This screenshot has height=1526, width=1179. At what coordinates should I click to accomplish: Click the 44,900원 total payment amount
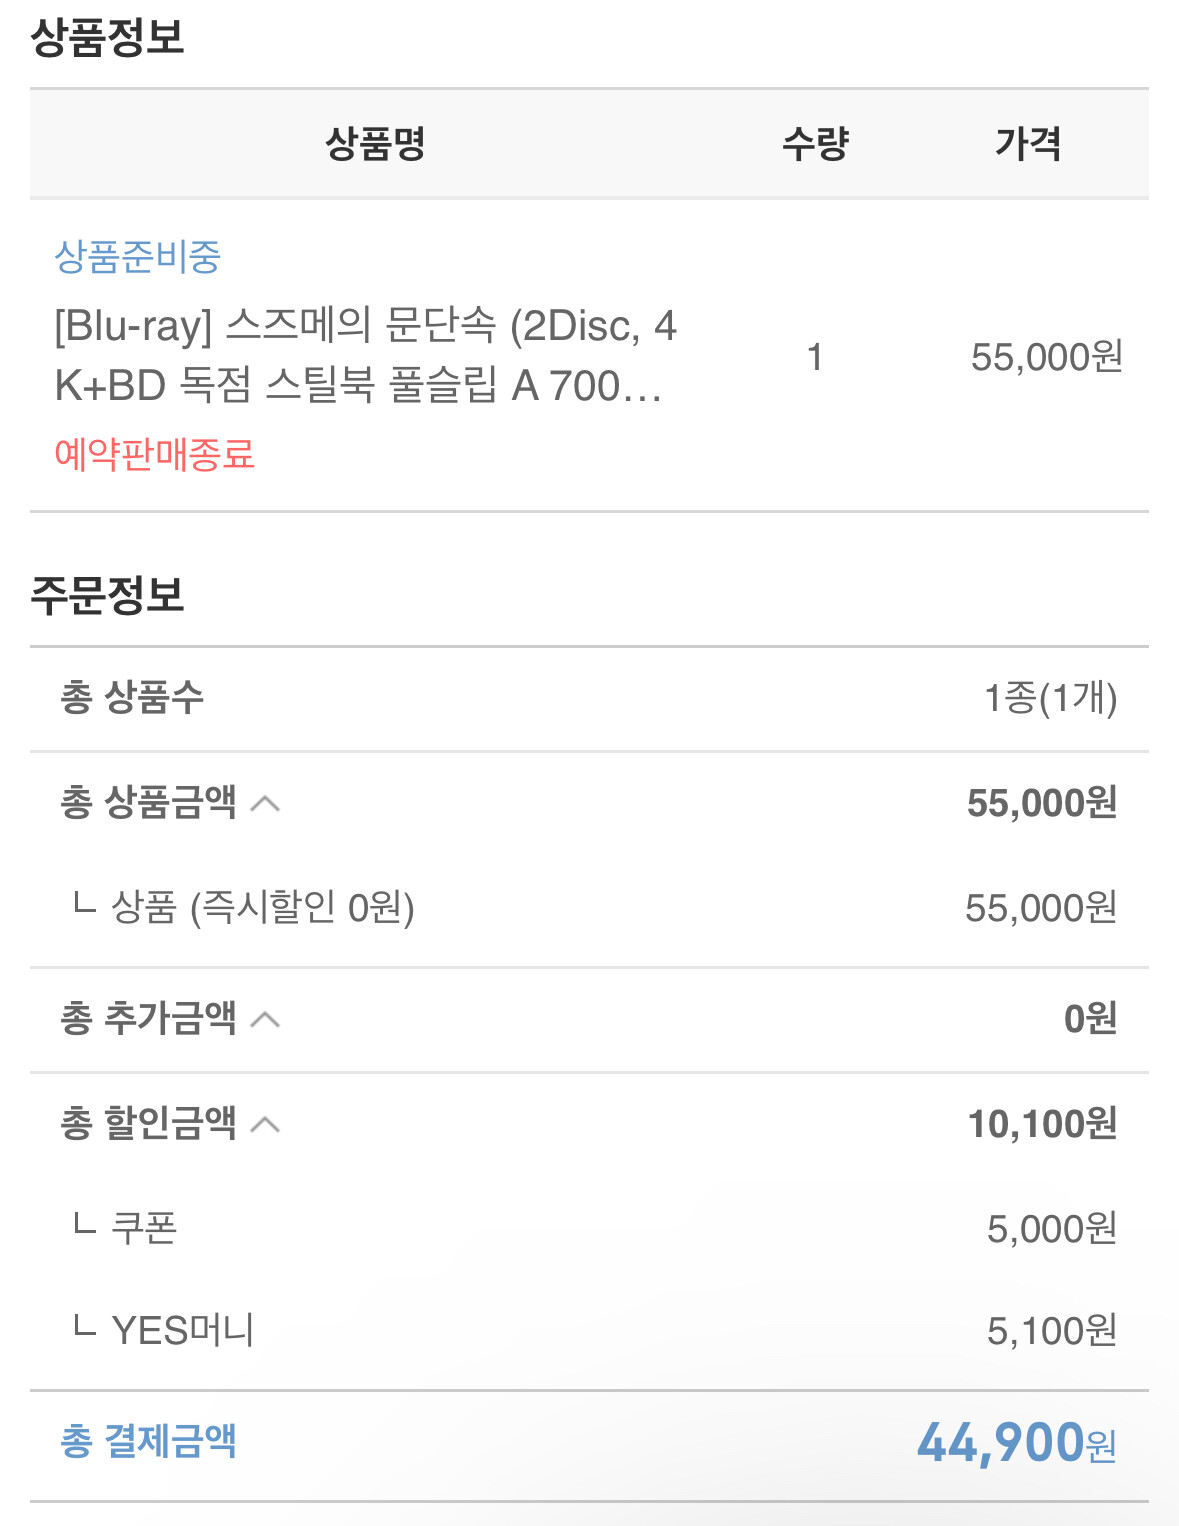(1016, 1443)
